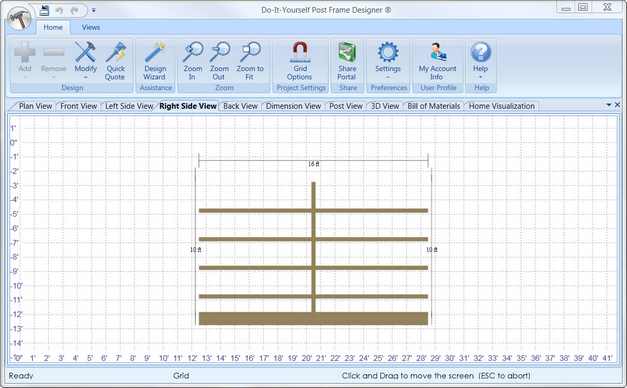This screenshot has width=627, height=388.
Task: Launch the Quick Quote tool
Action: 115,60
